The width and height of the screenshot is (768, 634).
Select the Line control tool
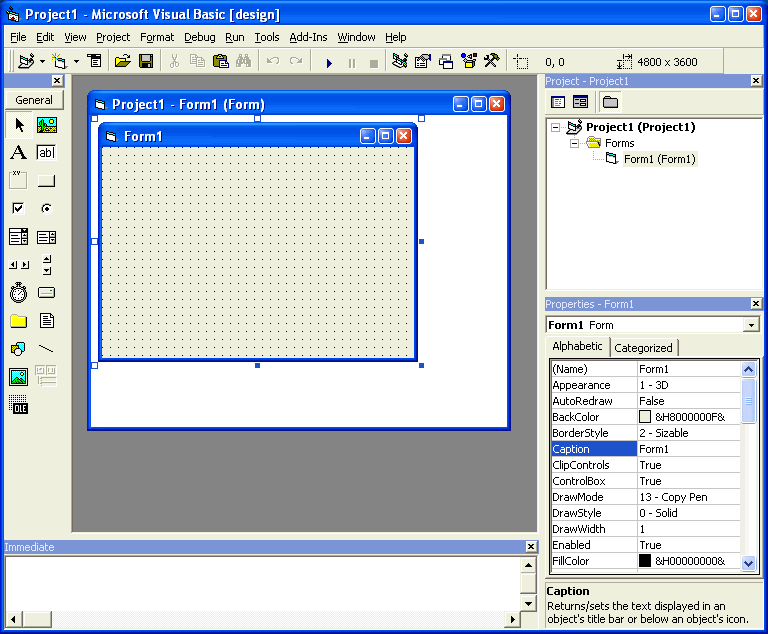click(x=47, y=349)
